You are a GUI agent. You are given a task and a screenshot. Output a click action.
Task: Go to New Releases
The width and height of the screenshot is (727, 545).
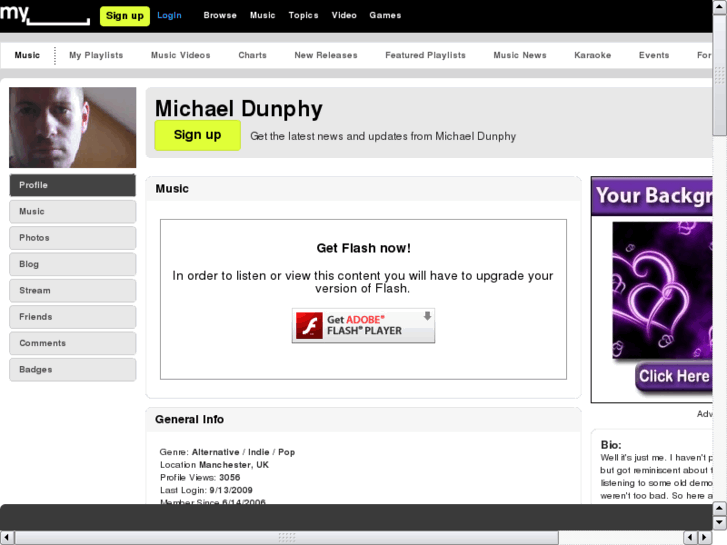[325, 55]
